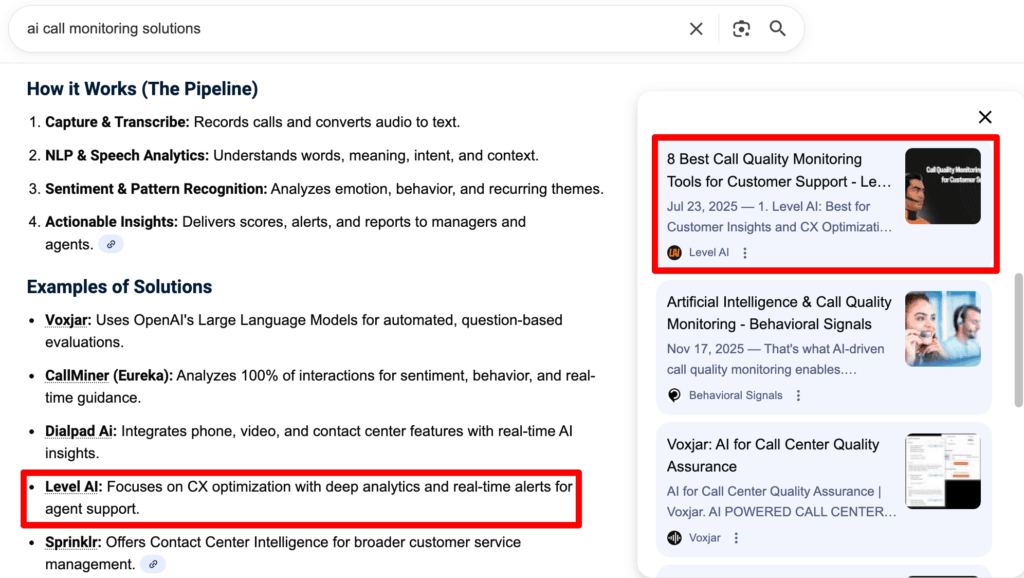Click the Voxjar article thumbnail
Screen dimensions: 1024x578
pyautogui.click(x=942, y=471)
